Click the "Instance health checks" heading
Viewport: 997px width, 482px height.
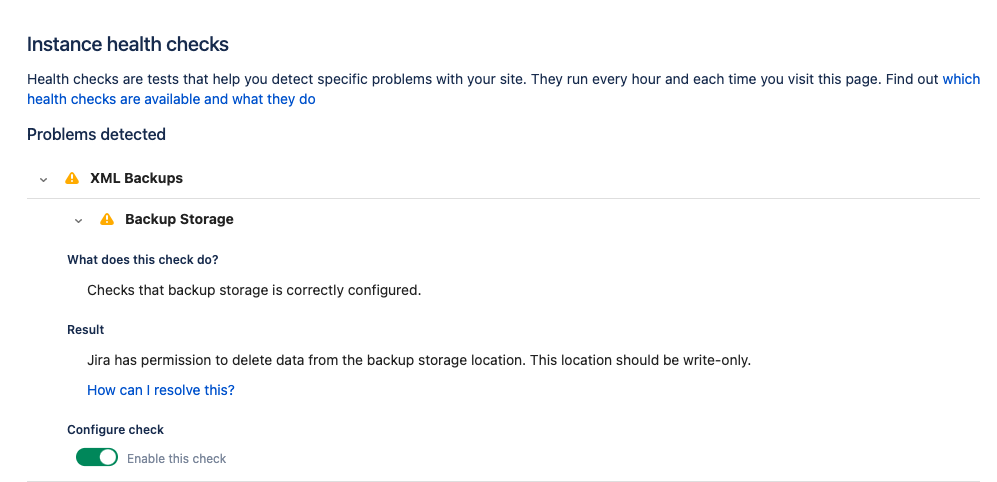[x=128, y=44]
